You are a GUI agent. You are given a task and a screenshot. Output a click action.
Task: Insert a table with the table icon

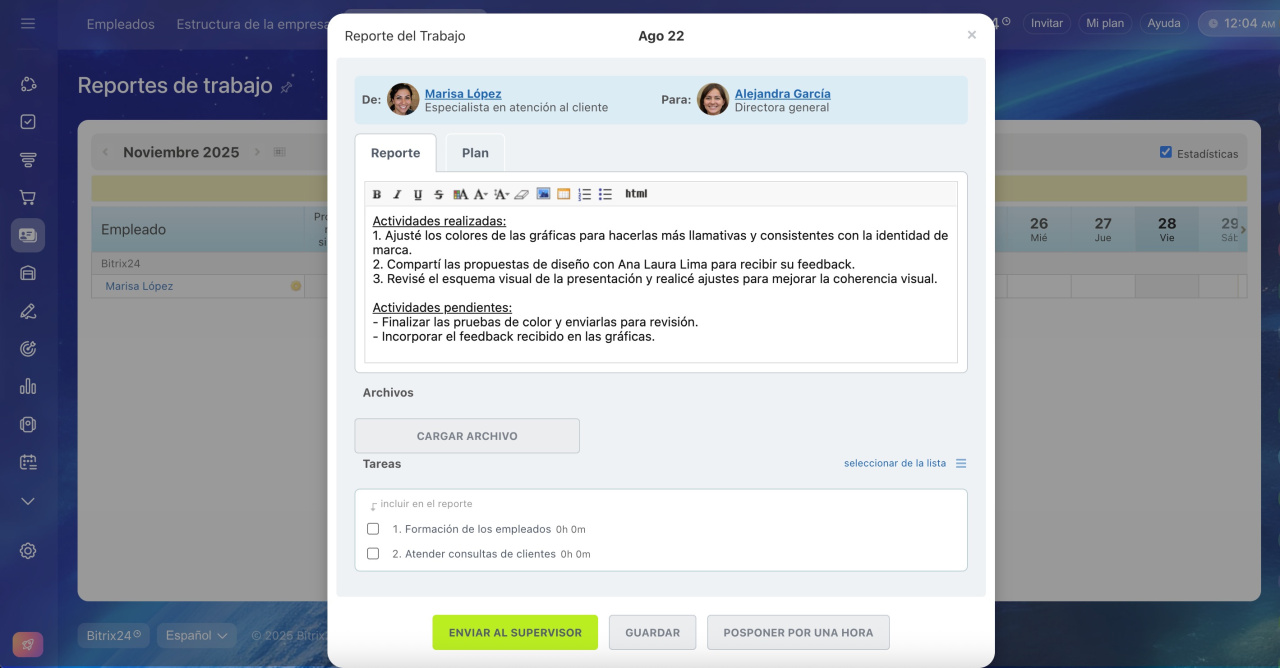pyautogui.click(x=564, y=194)
